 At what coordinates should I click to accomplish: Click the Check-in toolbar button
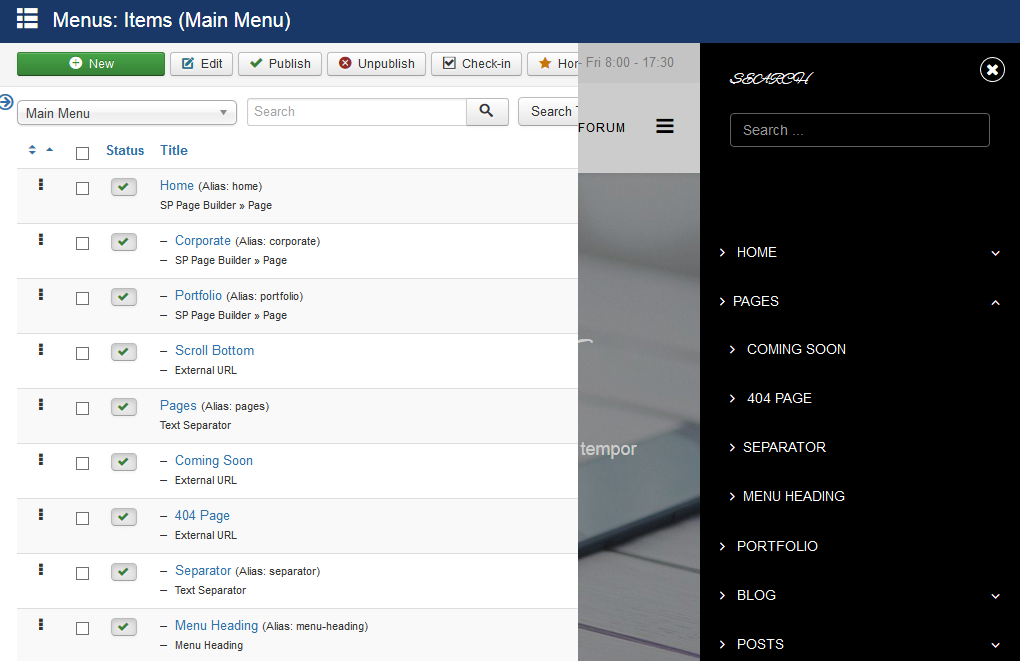(476, 64)
